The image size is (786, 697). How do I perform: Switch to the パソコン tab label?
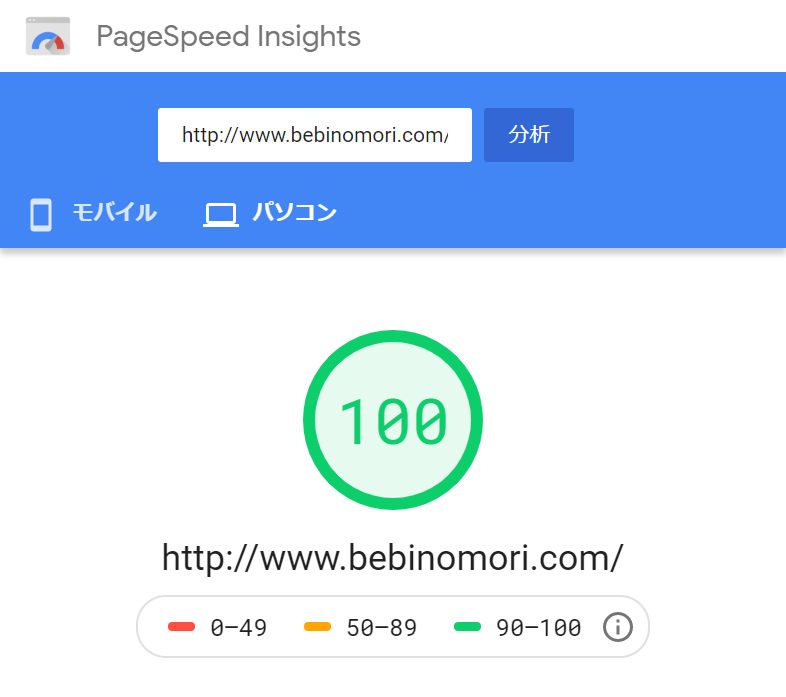pos(295,213)
